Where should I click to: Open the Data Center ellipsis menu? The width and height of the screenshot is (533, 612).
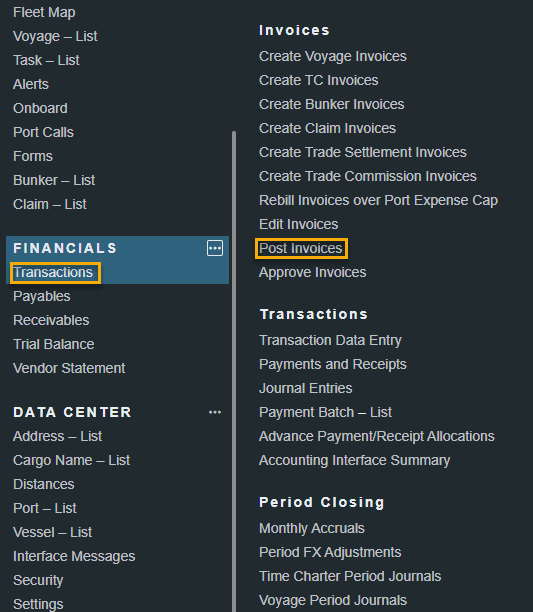click(215, 412)
